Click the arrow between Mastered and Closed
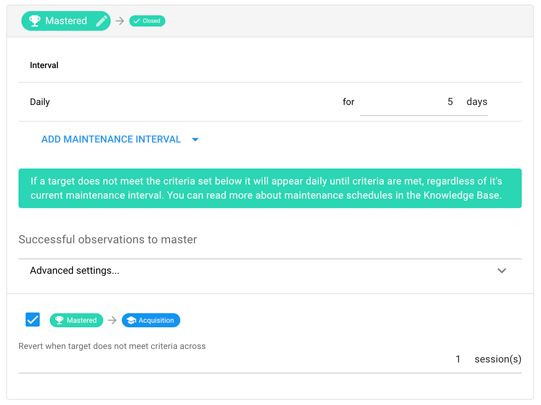Screen dimensions: 541x405 [x=120, y=21]
